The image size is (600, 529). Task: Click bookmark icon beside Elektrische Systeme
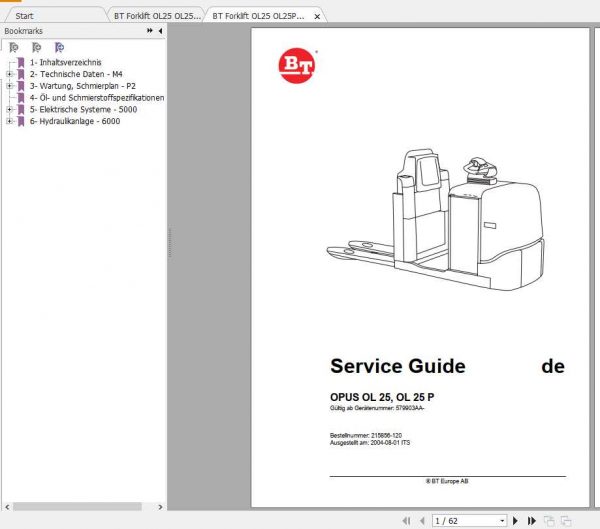(21, 109)
